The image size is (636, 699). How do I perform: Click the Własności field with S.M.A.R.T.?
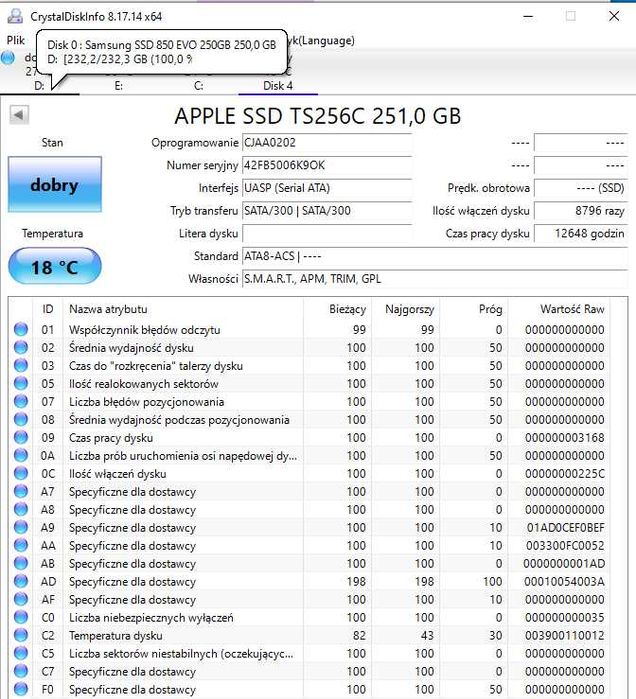pyautogui.click(x=435, y=279)
